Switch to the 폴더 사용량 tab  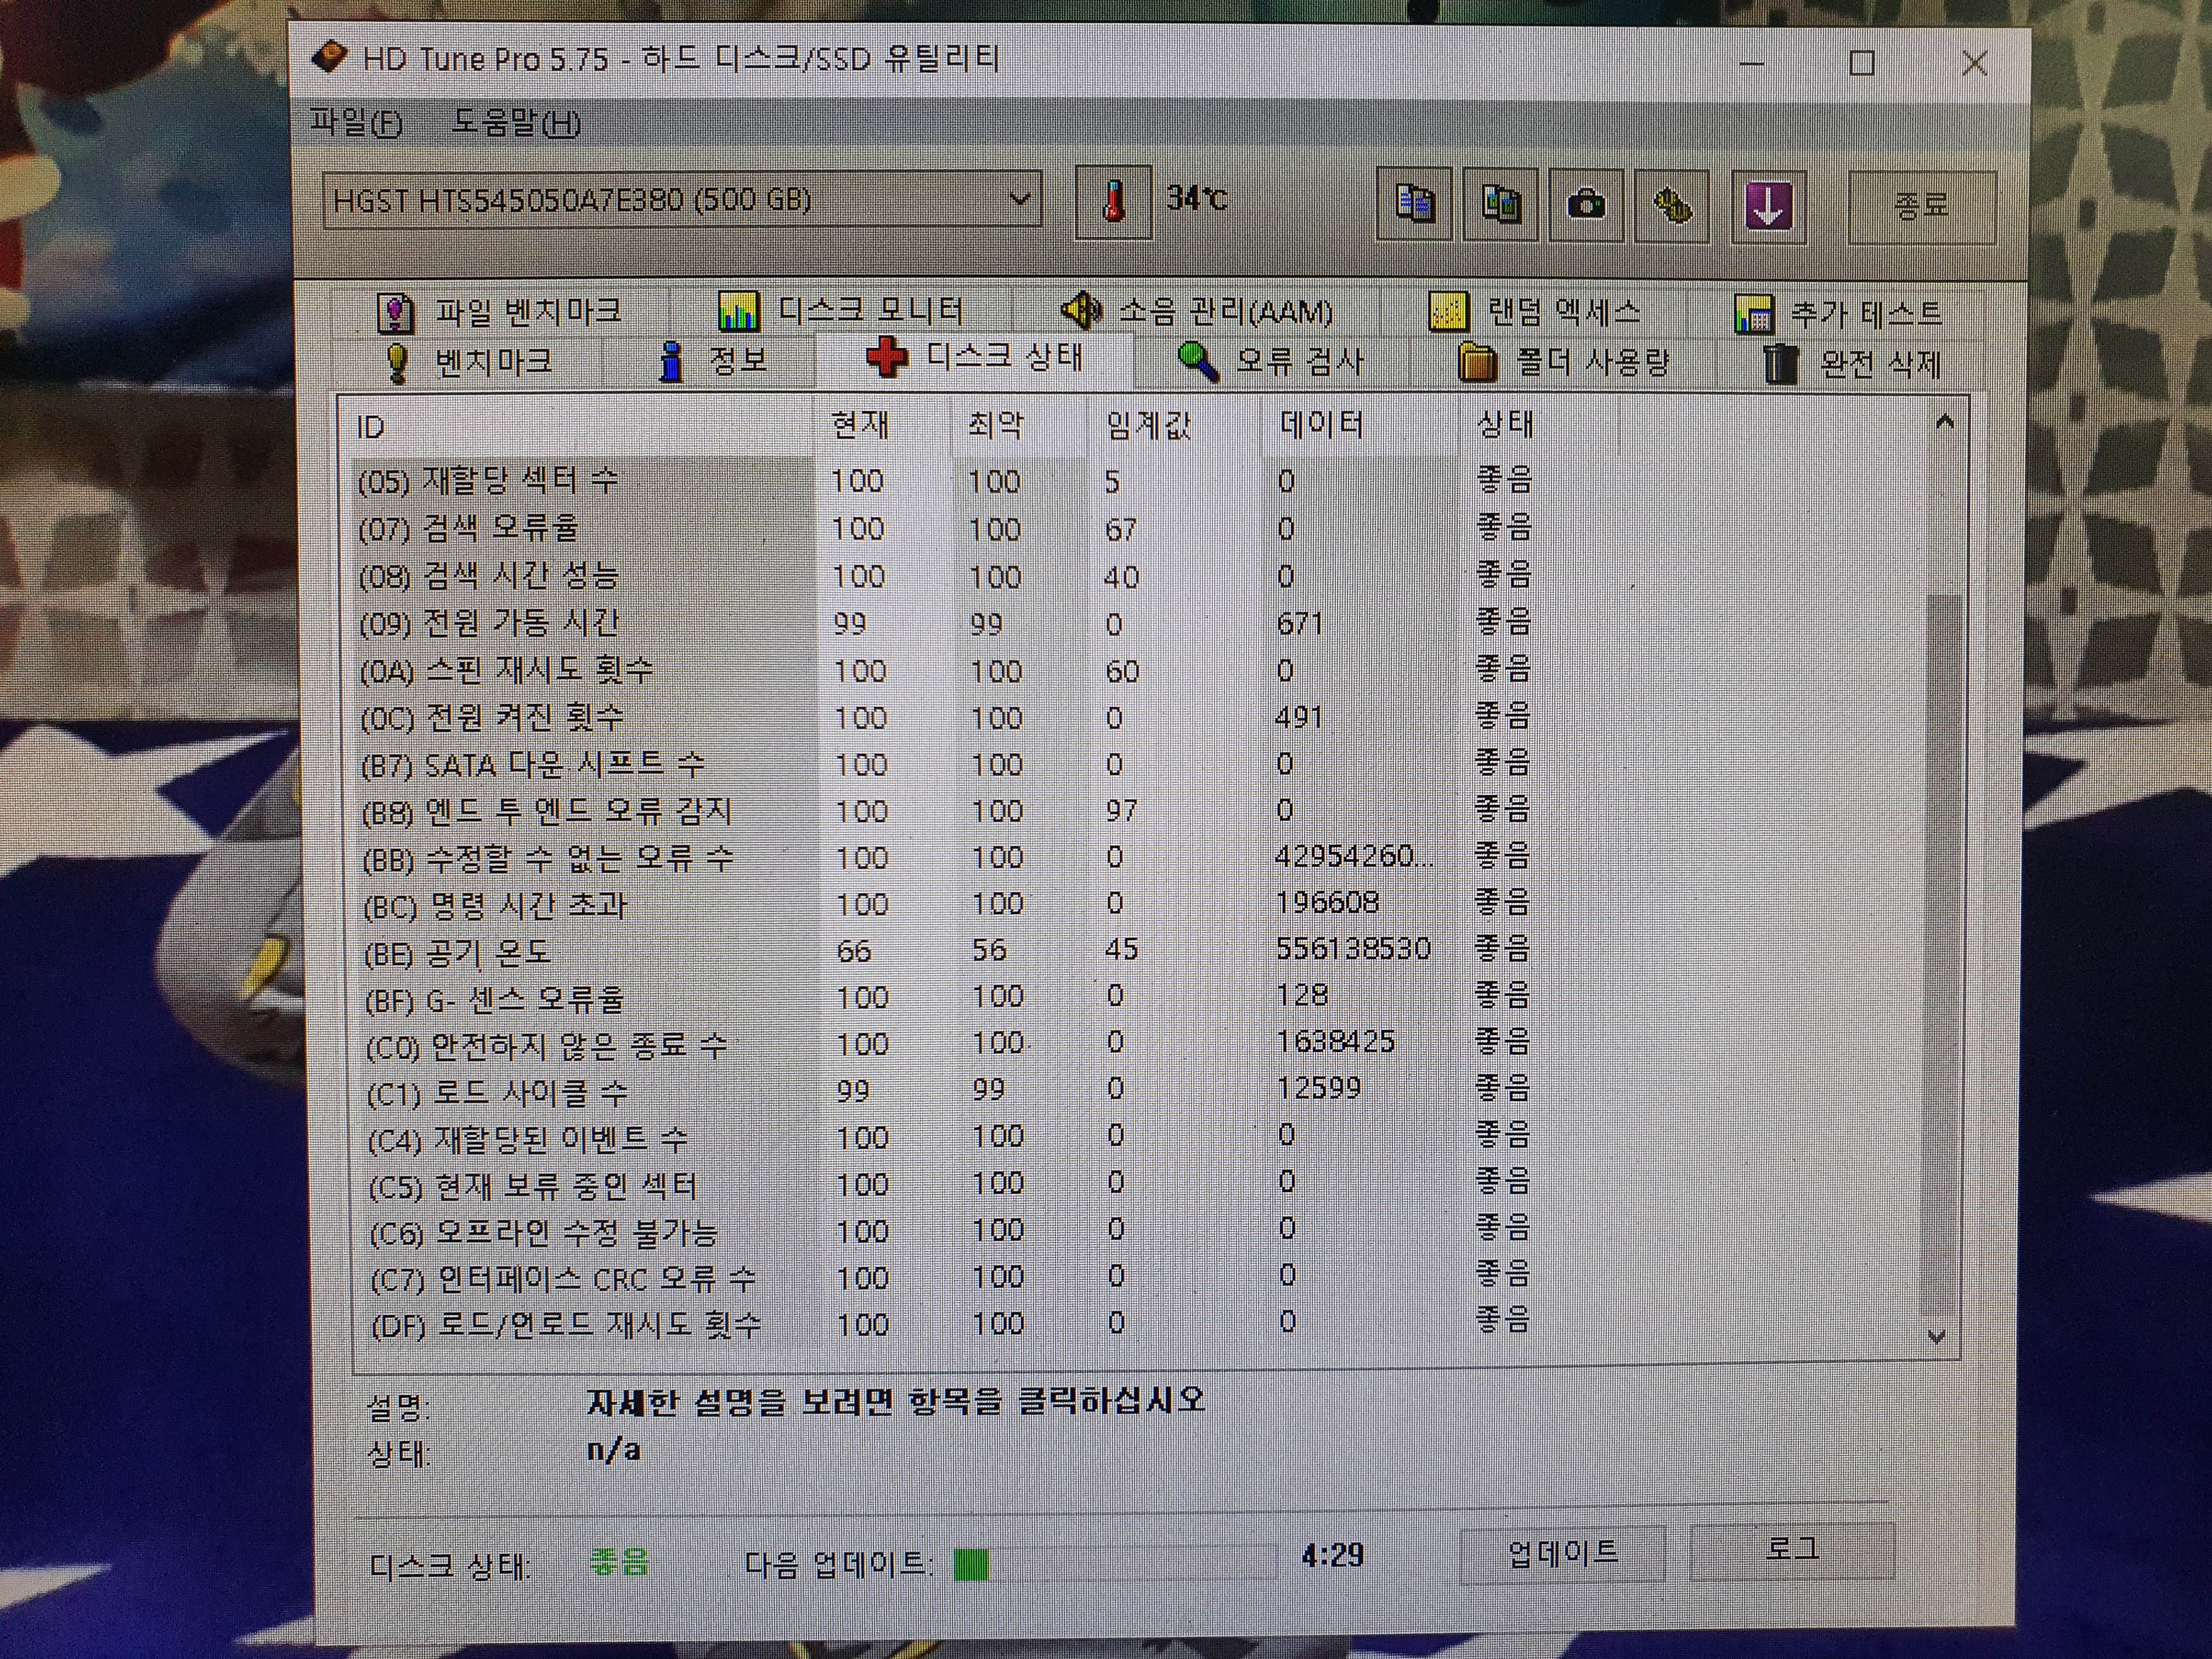[x=1564, y=362]
